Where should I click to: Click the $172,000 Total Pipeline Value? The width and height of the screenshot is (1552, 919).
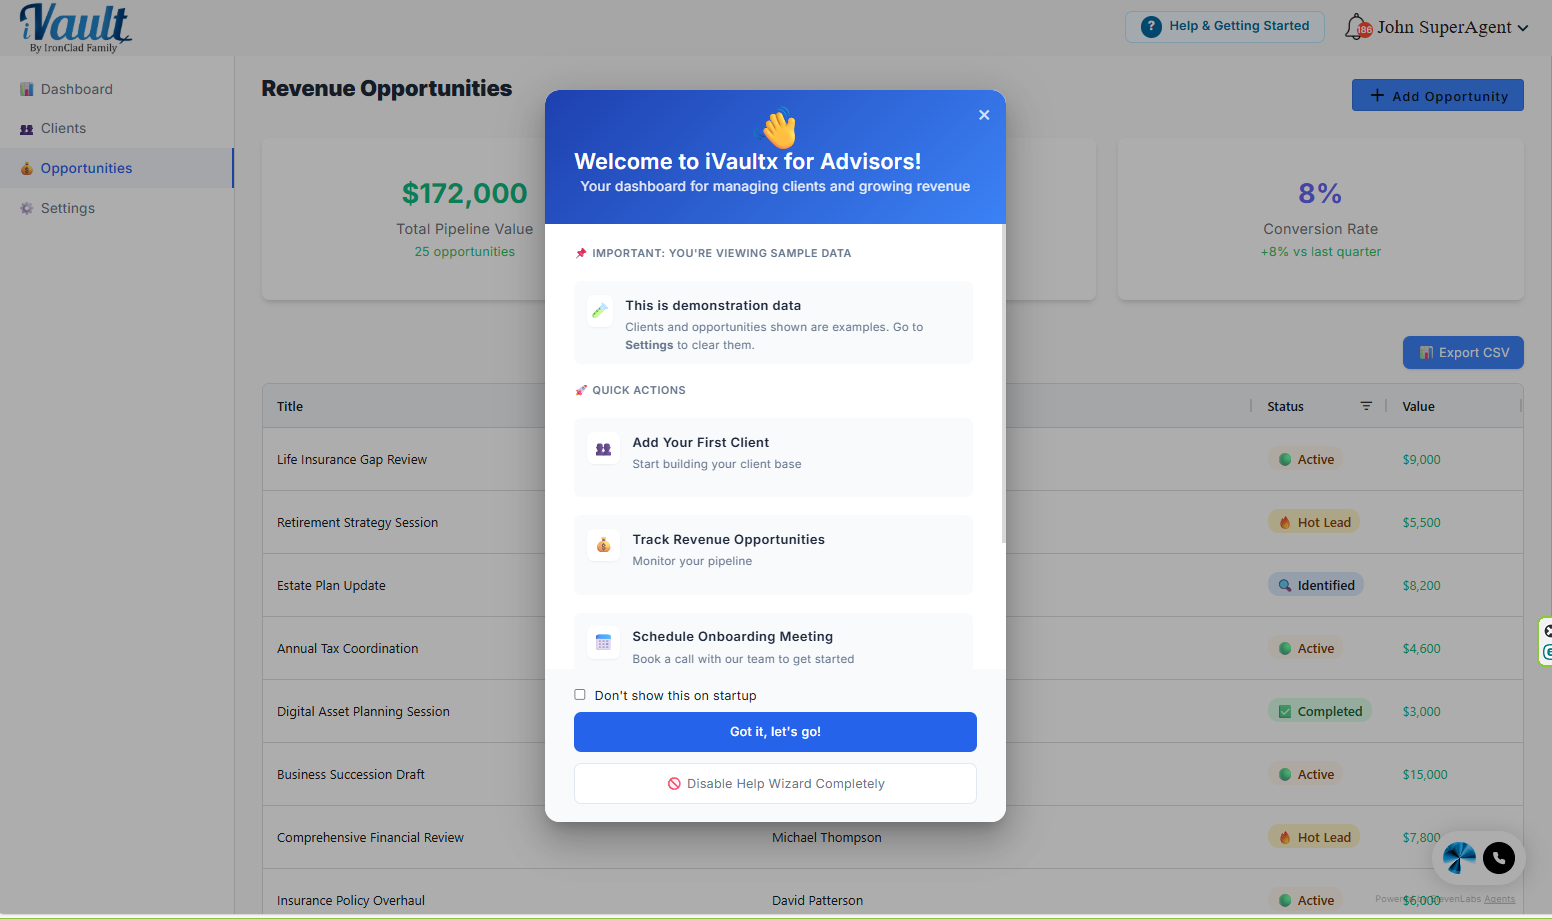pyautogui.click(x=465, y=193)
